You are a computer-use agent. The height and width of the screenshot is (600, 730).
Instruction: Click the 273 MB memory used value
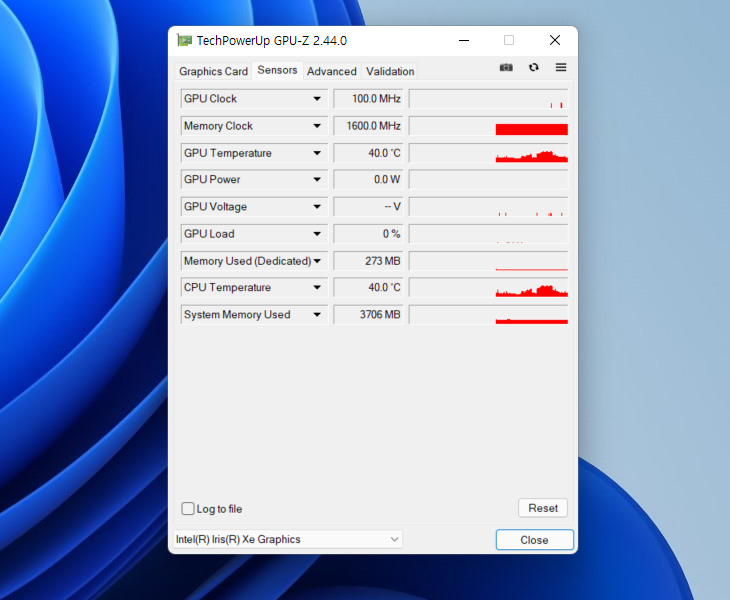click(x=368, y=261)
